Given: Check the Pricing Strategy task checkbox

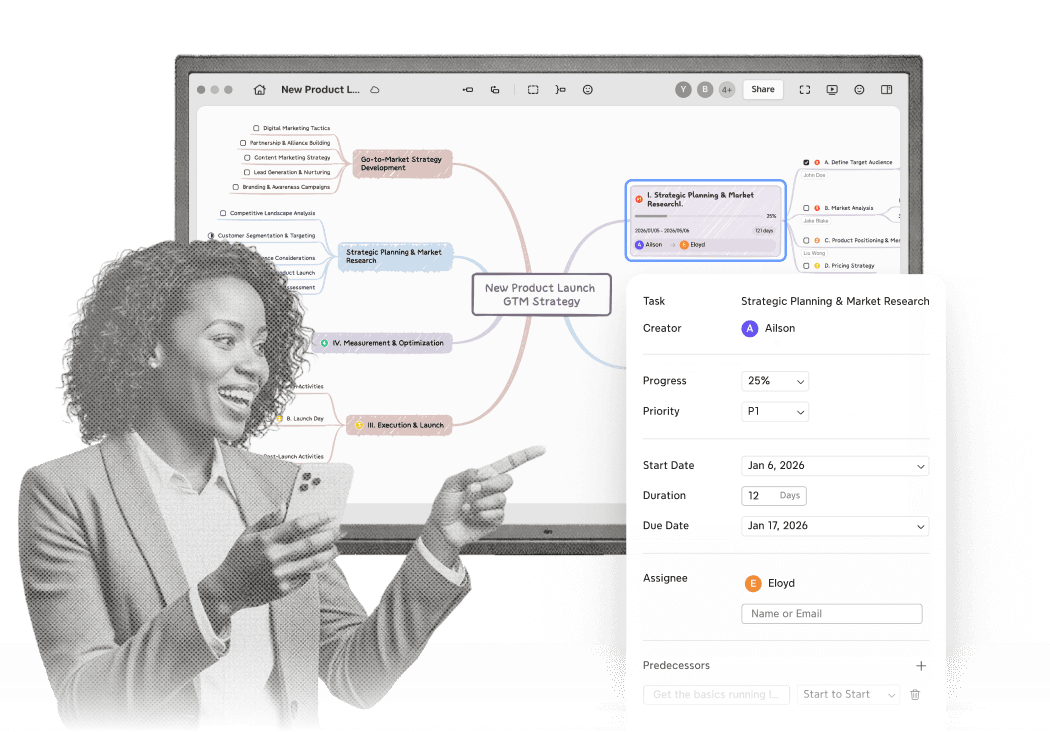Looking at the screenshot, I should 806,266.
